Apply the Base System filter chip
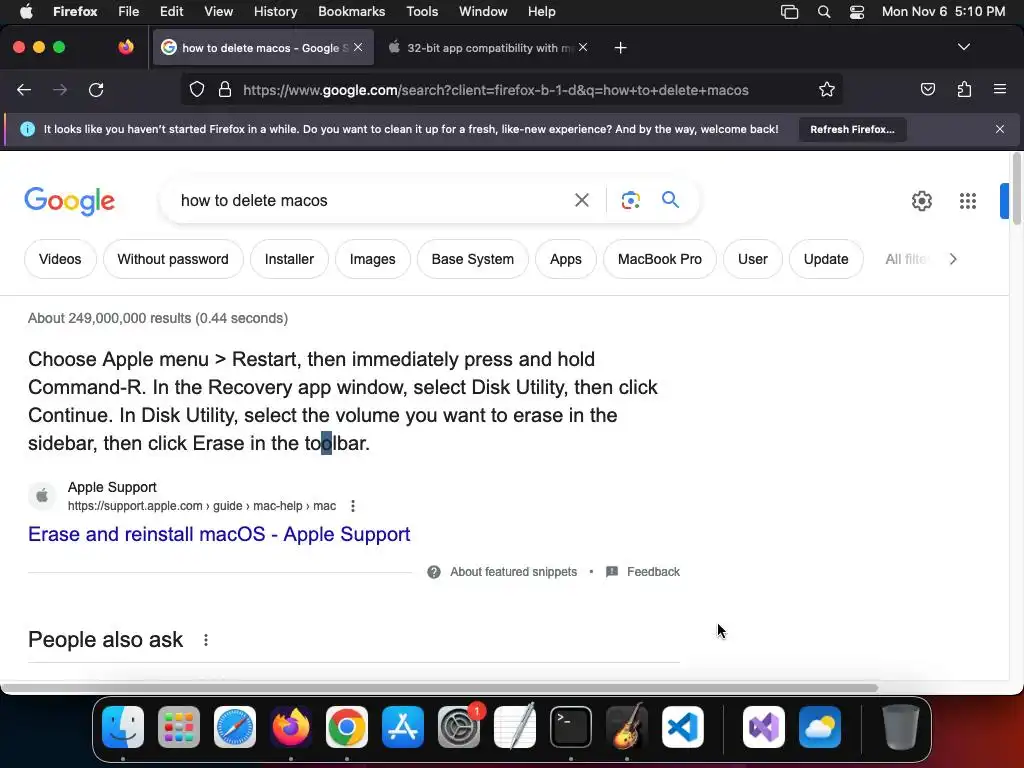This screenshot has width=1024, height=768. [x=473, y=259]
